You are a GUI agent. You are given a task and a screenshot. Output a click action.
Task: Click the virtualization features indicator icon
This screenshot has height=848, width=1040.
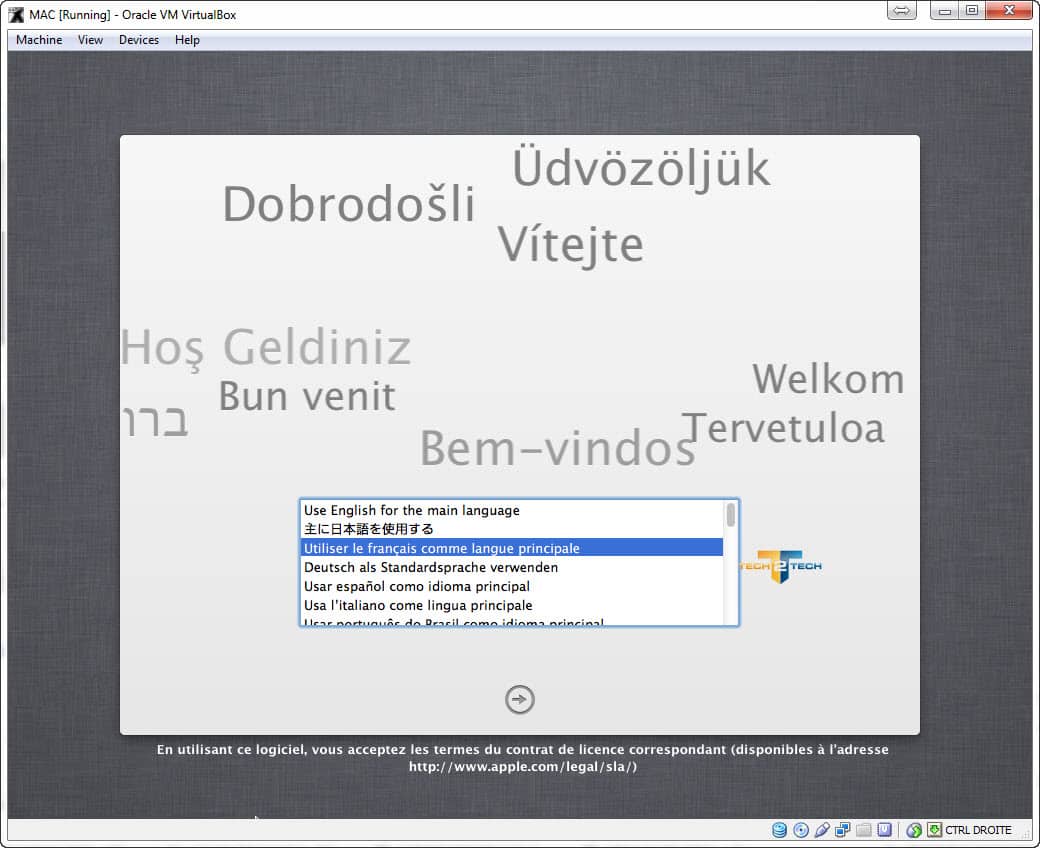pos(884,829)
